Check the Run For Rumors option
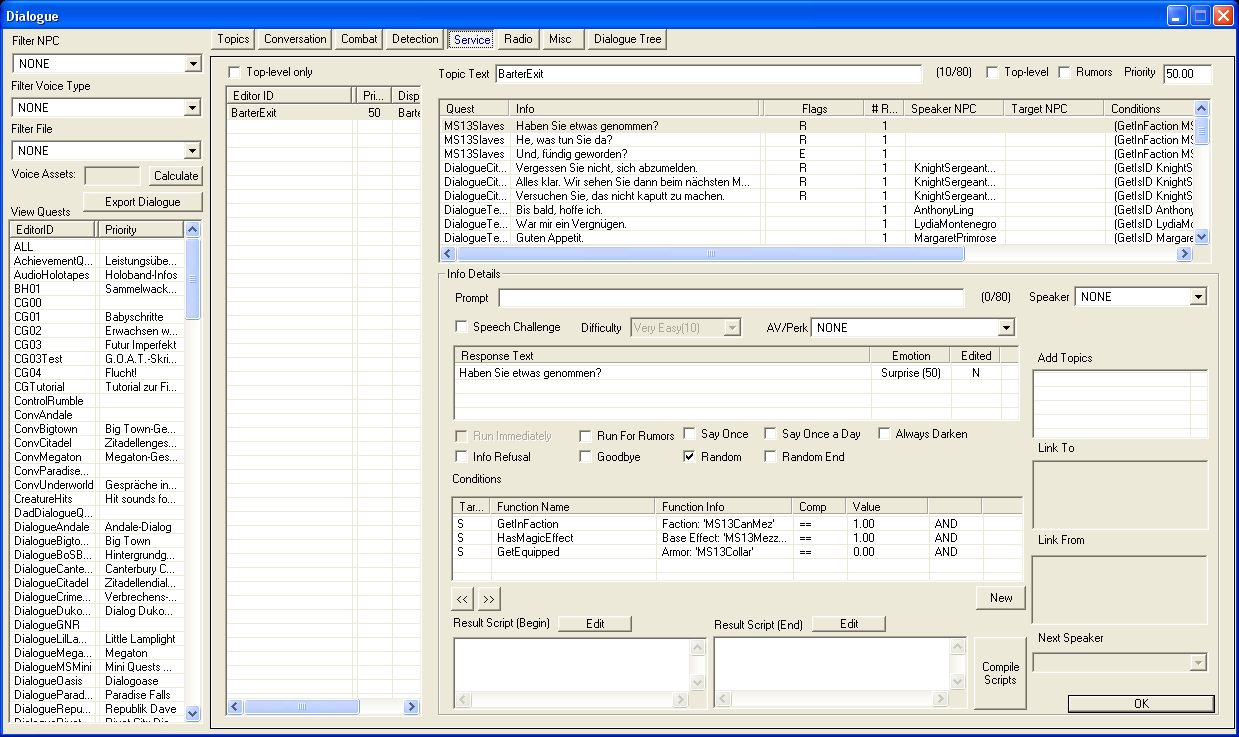This screenshot has height=737, width=1239. tap(586, 436)
